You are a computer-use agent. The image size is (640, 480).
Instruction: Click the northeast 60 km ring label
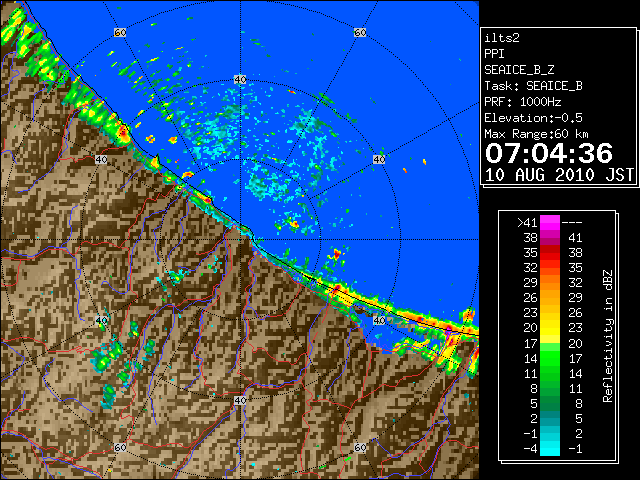360,32
